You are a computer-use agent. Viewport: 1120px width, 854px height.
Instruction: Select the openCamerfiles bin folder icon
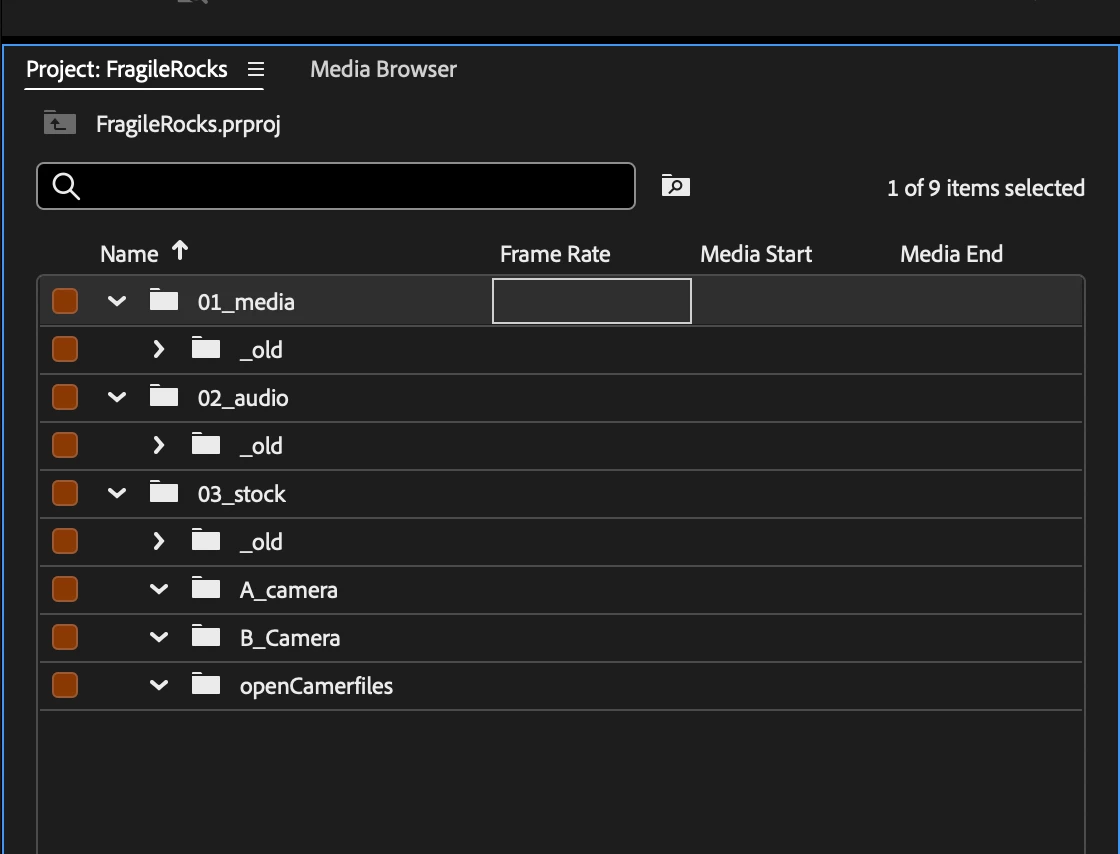[206, 684]
